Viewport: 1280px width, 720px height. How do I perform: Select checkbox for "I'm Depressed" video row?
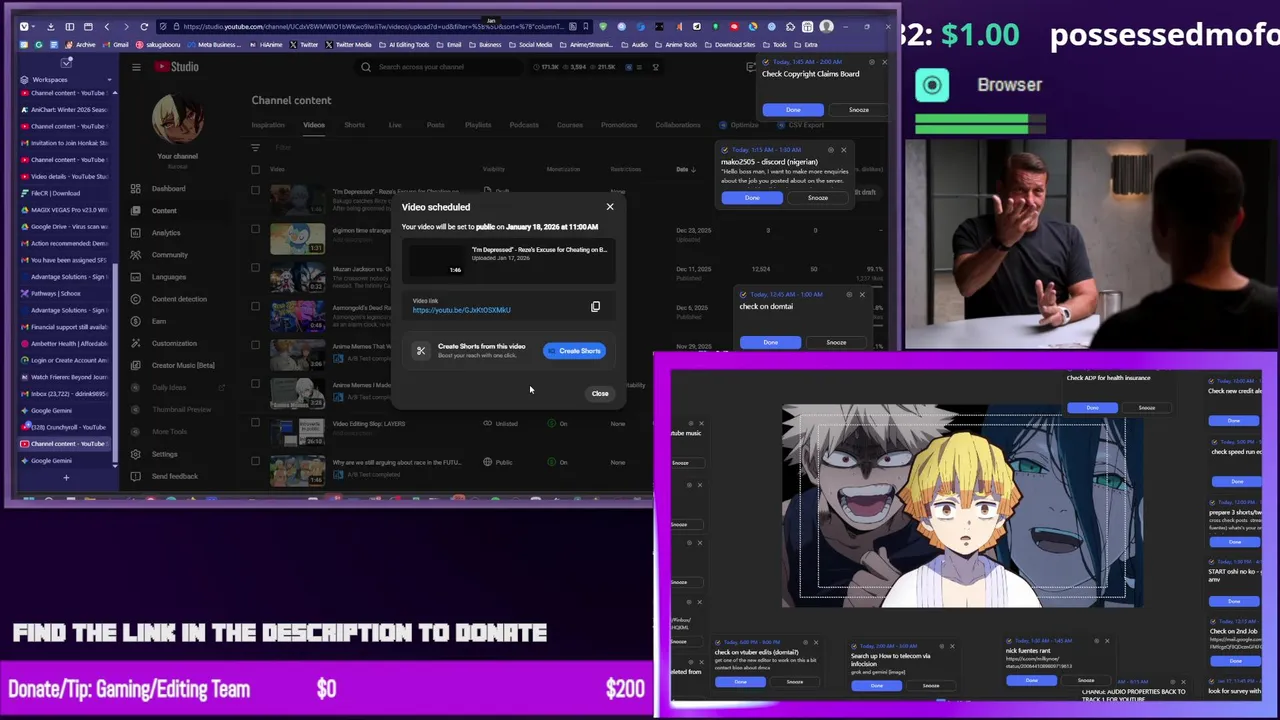[x=256, y=190]
